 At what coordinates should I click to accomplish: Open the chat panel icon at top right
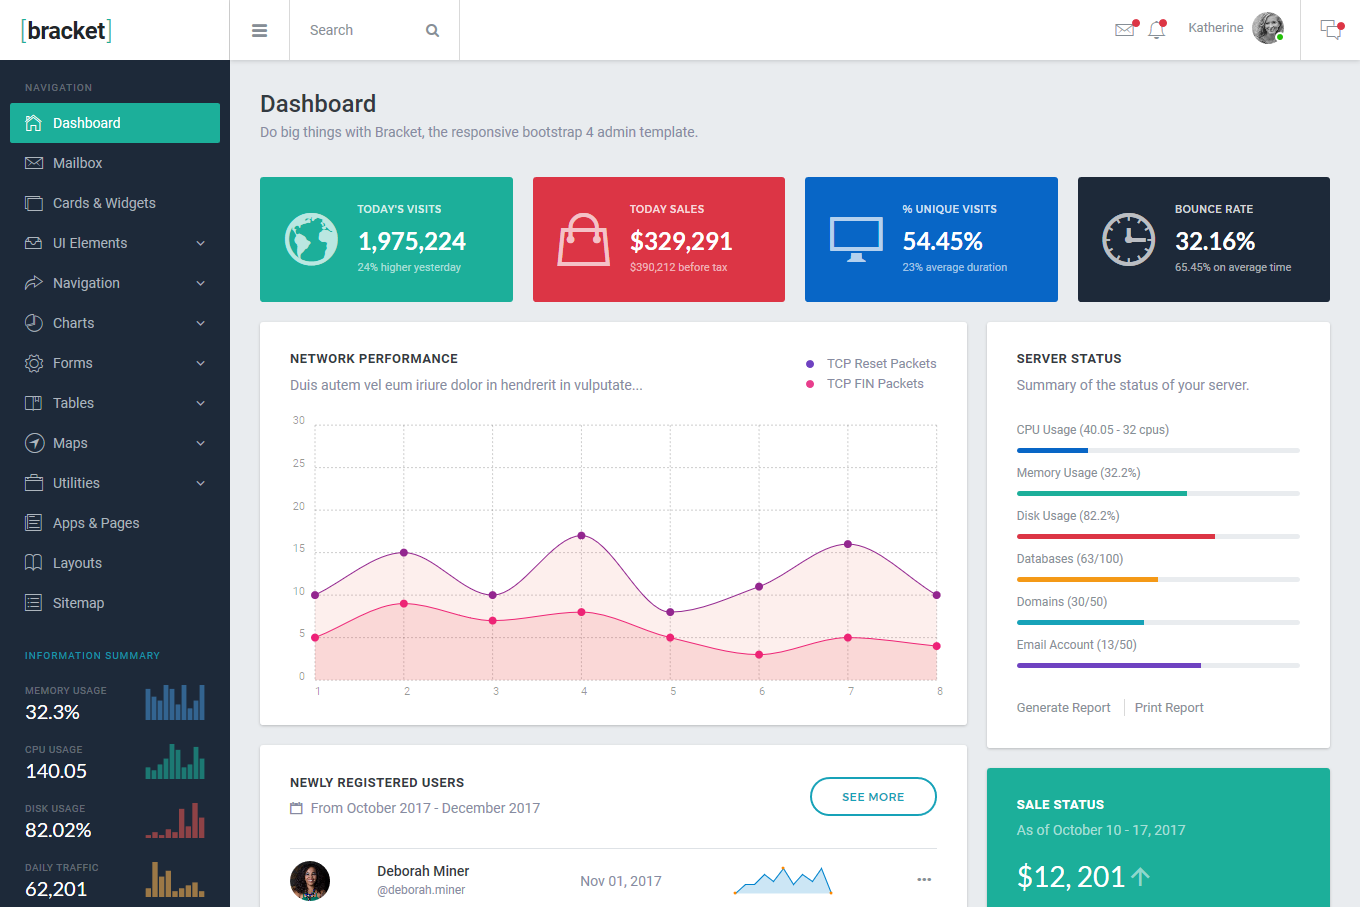(1330, 30)
